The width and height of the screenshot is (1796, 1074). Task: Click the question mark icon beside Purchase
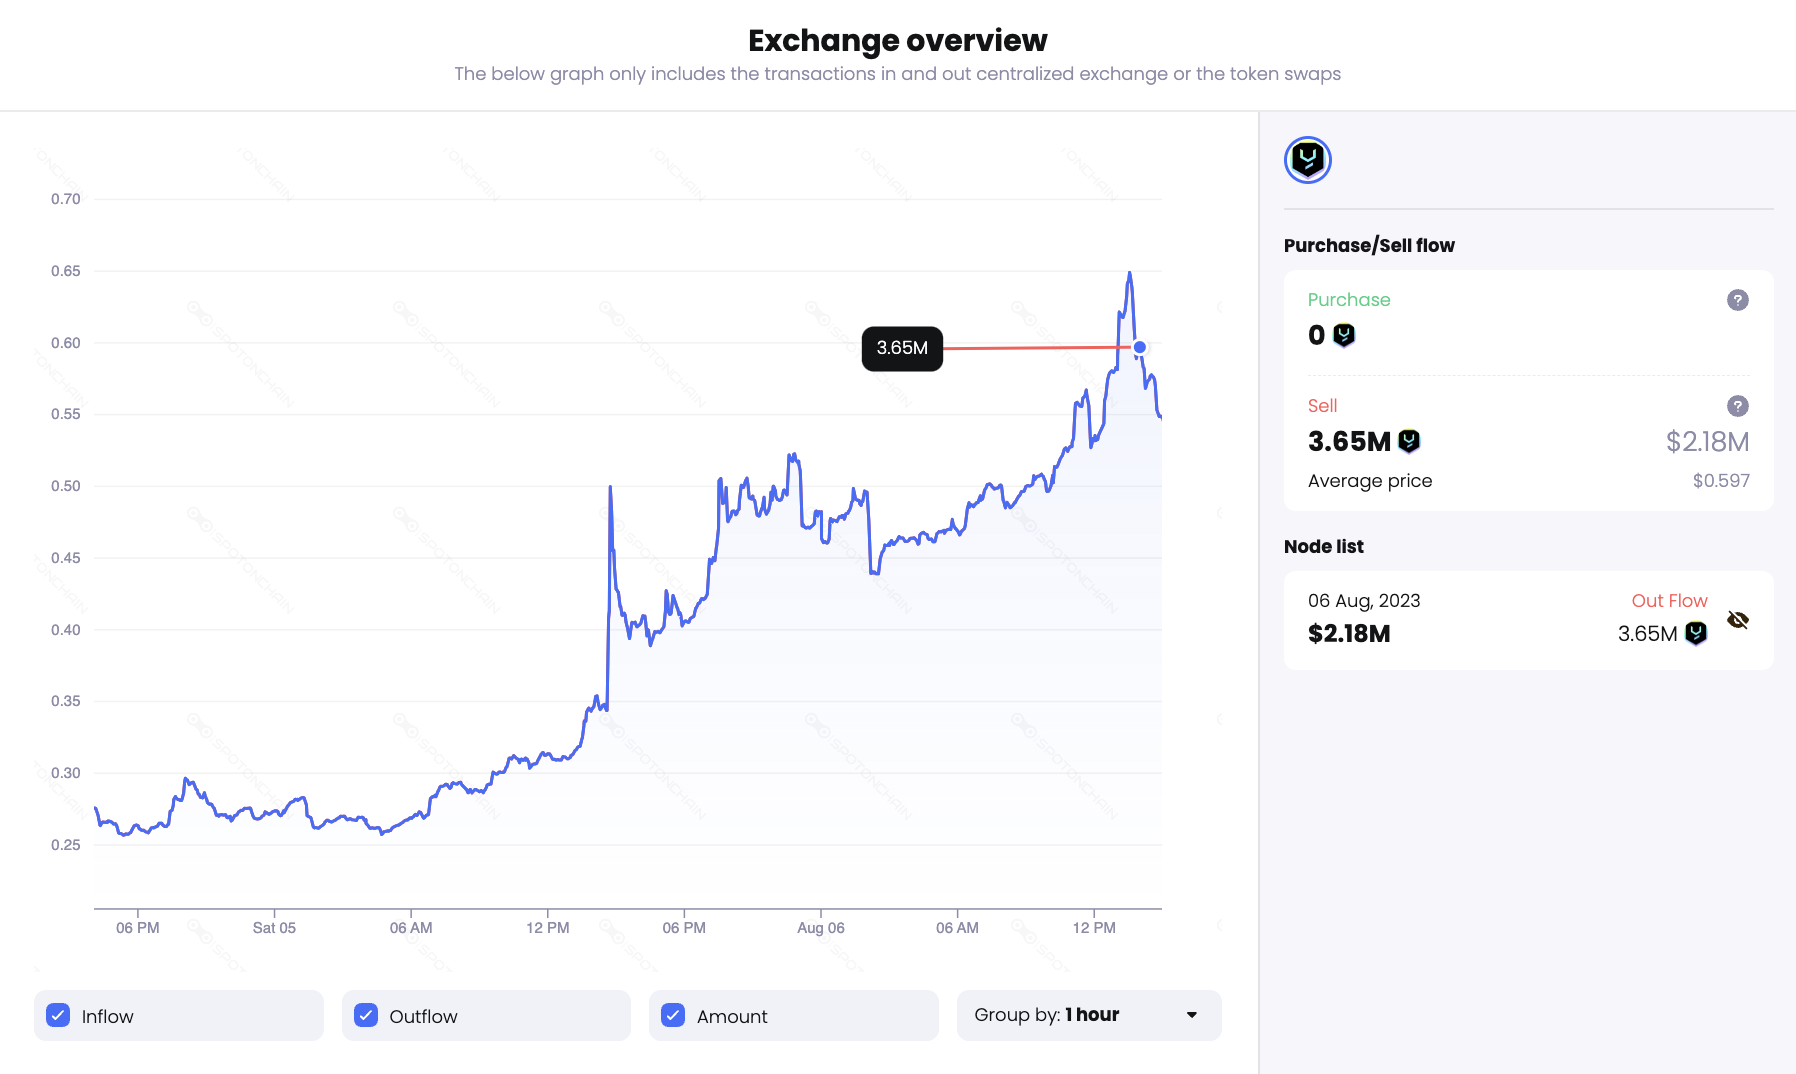[1738, 299]
